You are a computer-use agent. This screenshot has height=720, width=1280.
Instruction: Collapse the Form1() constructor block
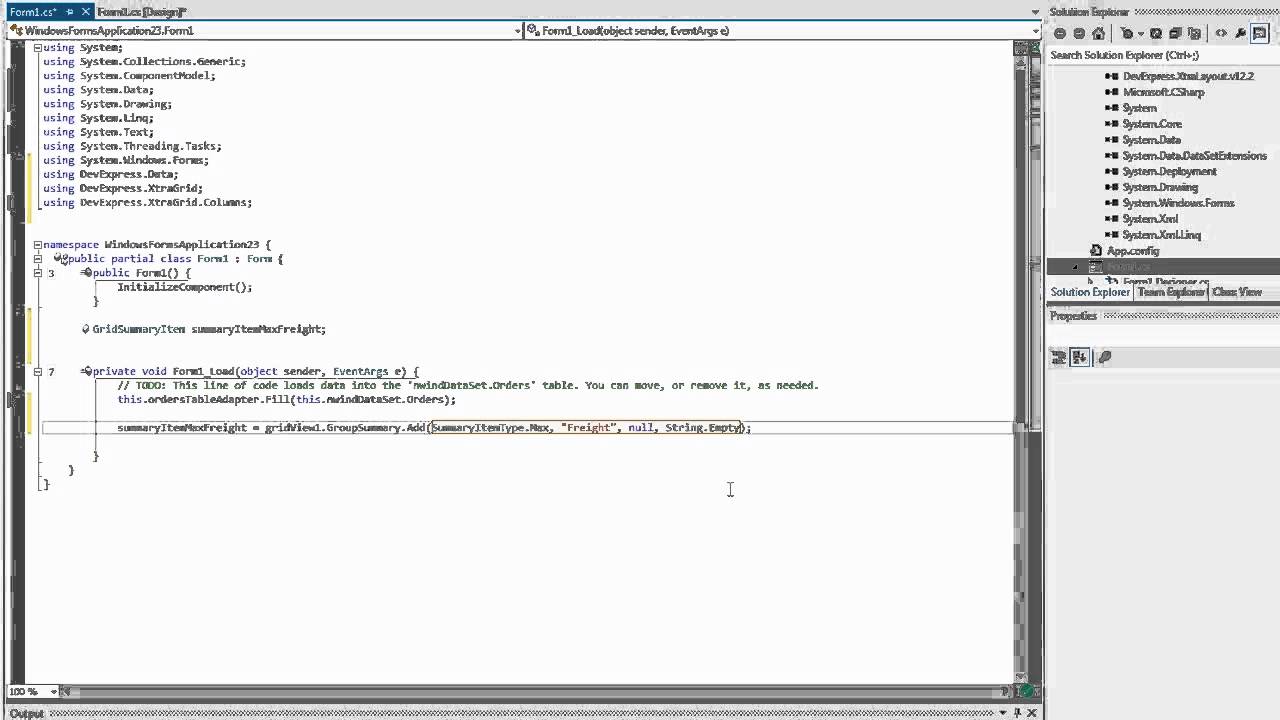37,273
